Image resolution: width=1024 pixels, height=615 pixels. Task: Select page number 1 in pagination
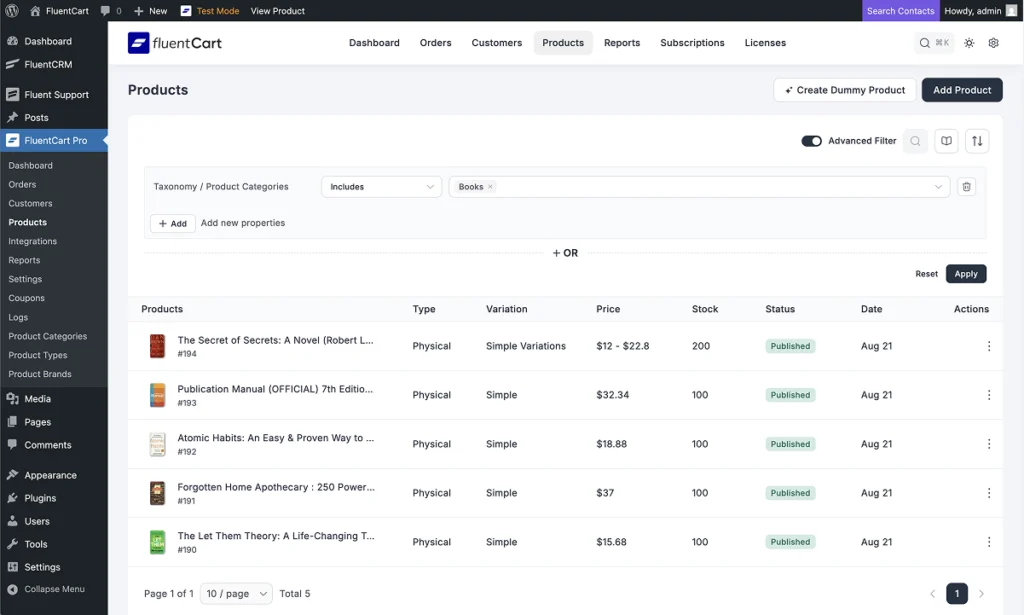click(957, 593)
